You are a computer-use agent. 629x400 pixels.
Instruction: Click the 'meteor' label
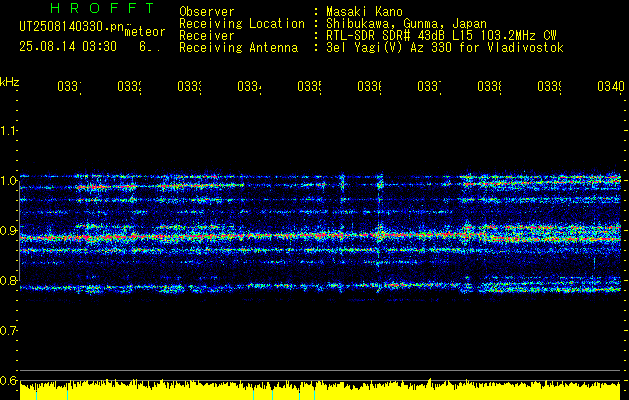[145, 32]
